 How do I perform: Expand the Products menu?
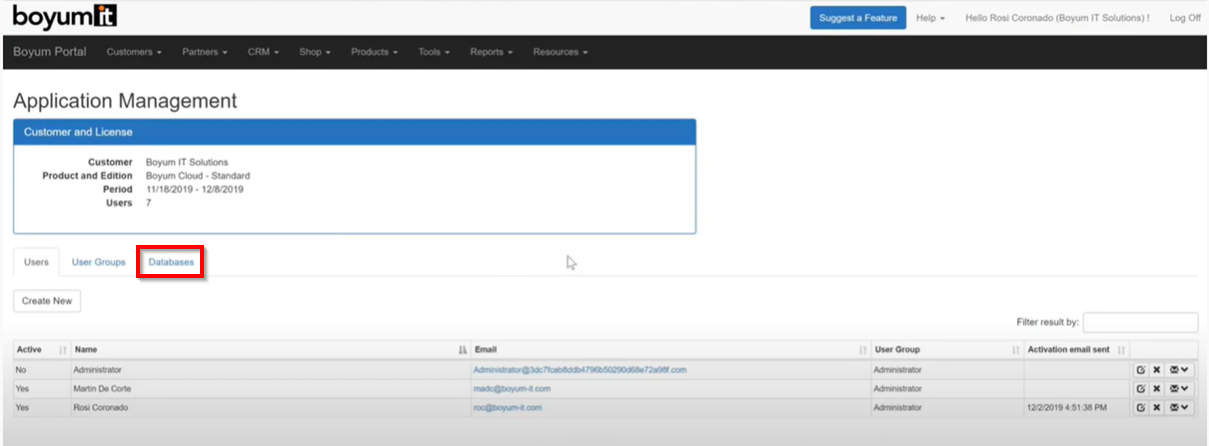tap(374, 52)
